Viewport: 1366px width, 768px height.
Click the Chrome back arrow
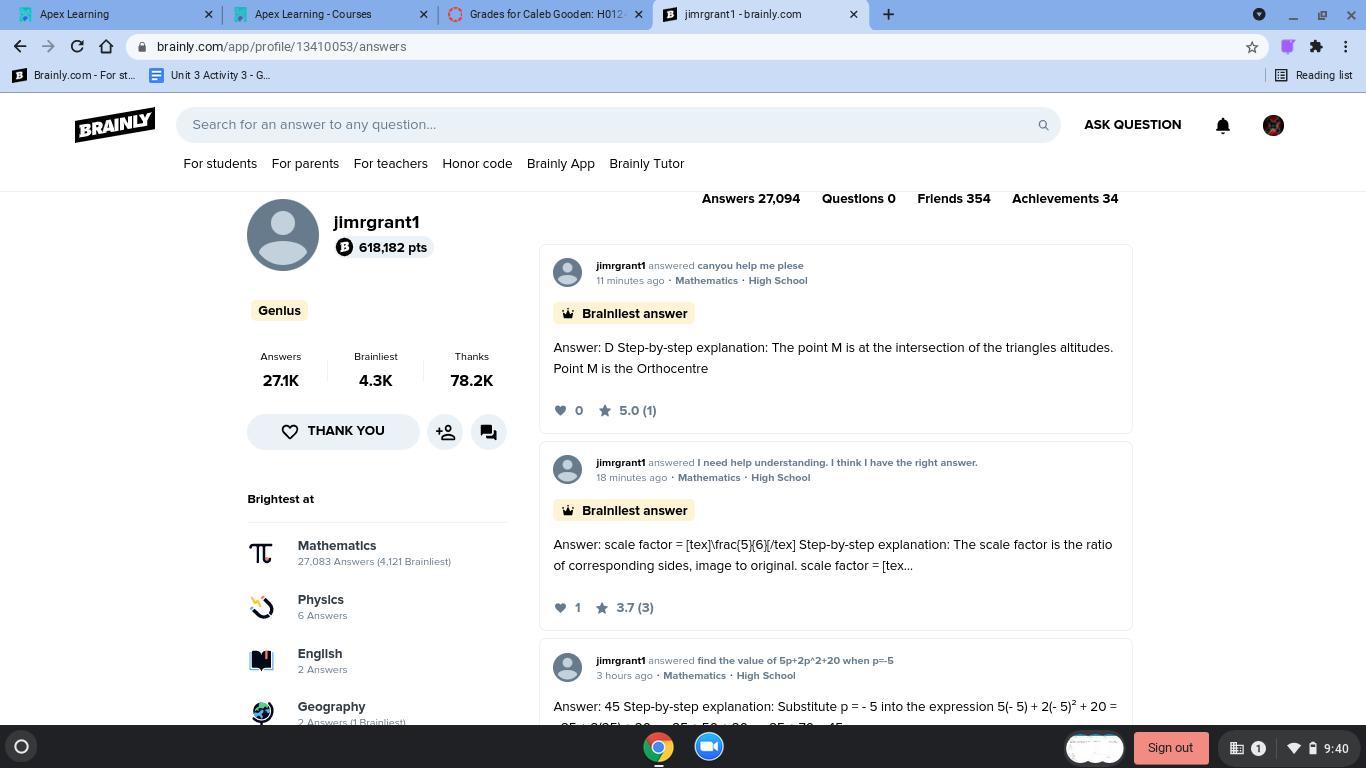click(20, 46)
